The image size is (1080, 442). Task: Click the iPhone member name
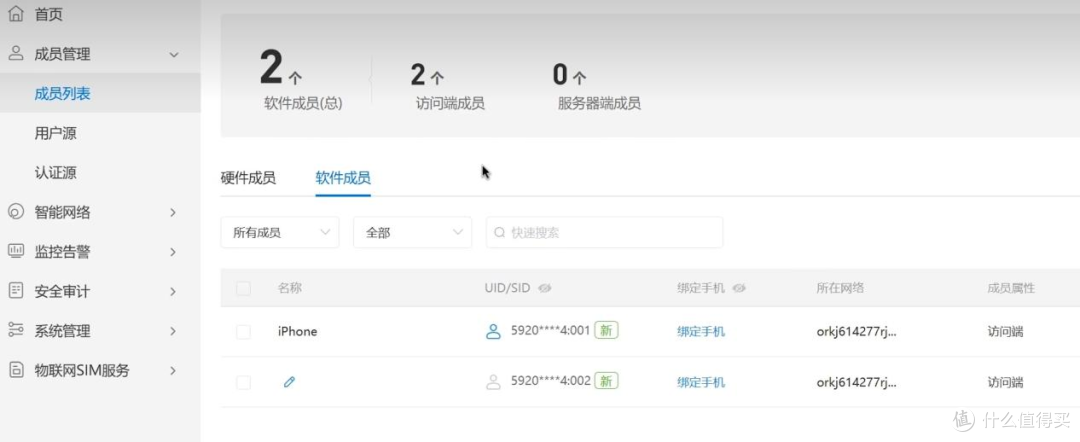click(x=298, y=332)
